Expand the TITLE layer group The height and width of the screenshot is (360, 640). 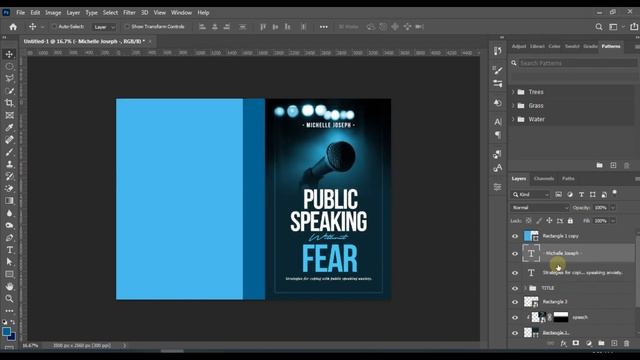coord(525,288)
